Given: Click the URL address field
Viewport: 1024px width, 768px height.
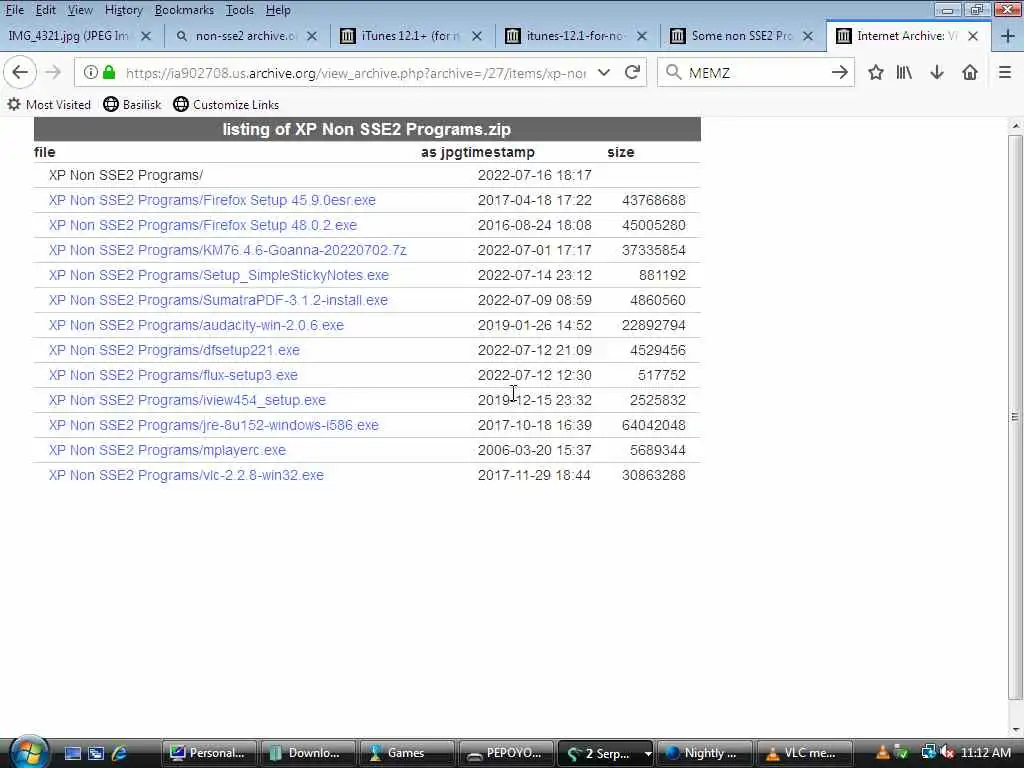Looking at the screenshot, I should pyautogui.click(x=356, y=72).
